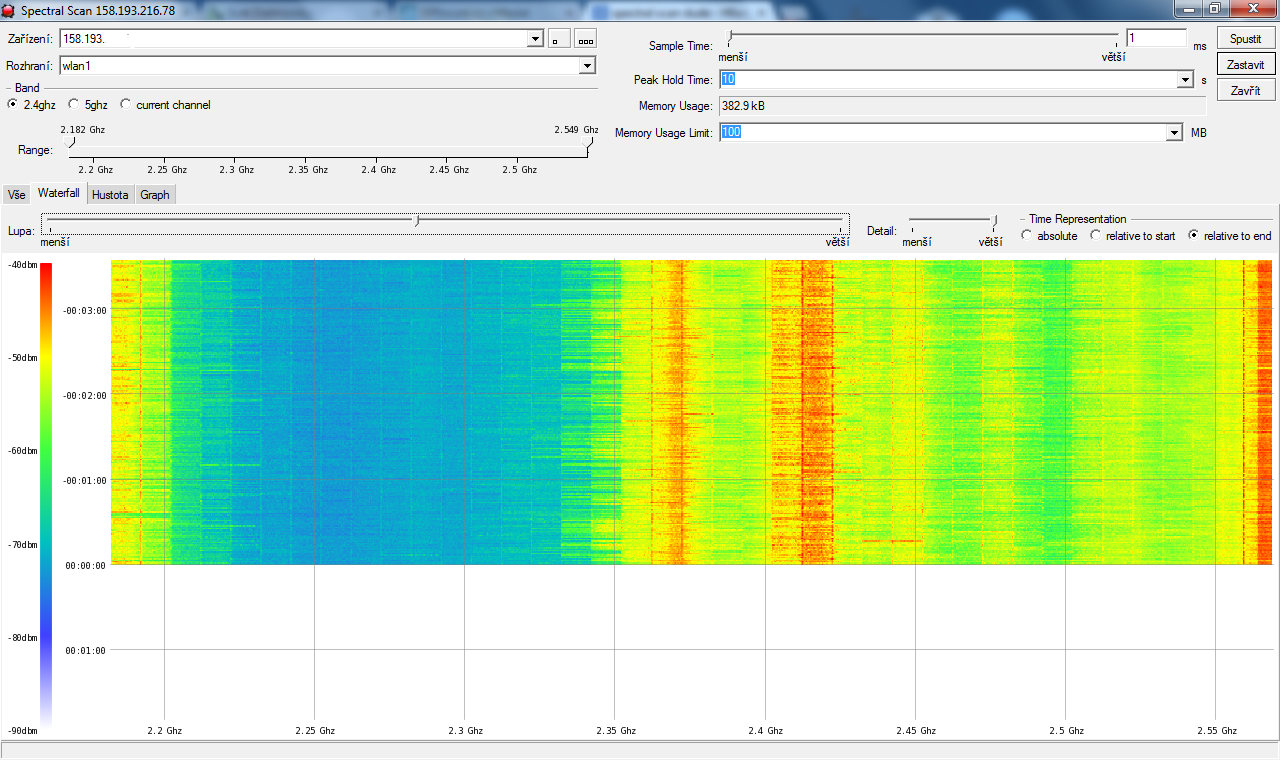Select the 2.4ghz band radio button
Screen dimensions: 1280x760
12,104
